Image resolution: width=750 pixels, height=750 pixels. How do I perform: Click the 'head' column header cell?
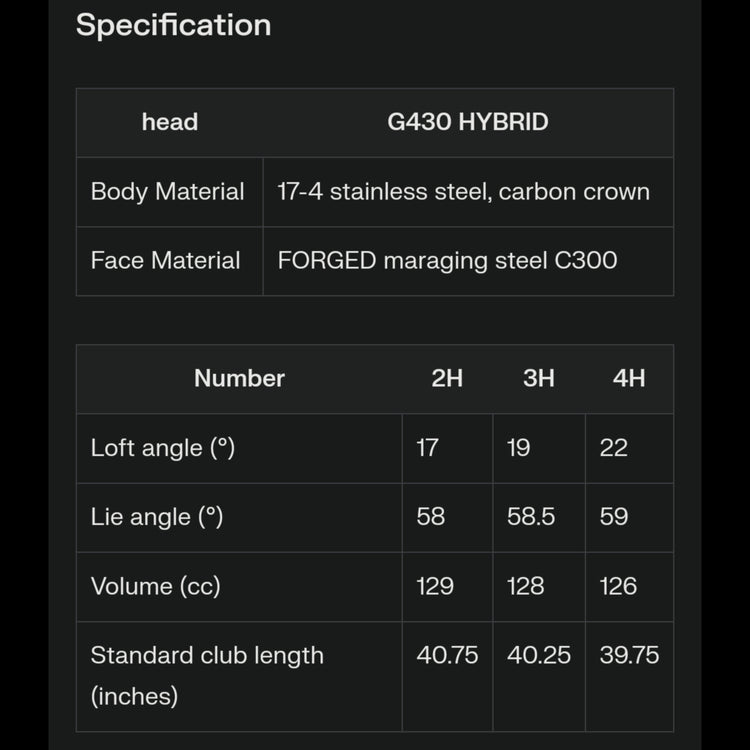click(x=169, y=122)
